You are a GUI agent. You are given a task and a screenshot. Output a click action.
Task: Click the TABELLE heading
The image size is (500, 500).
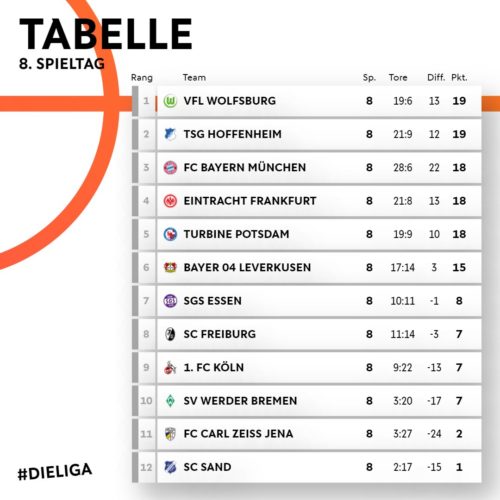coord(106,34)
